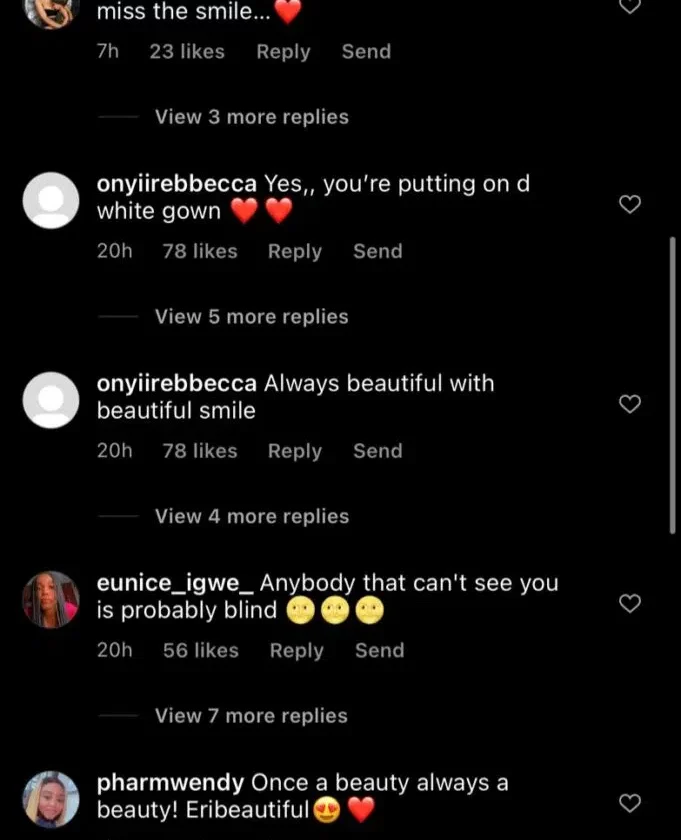Like the 'Always beautiful' comment heart

click(x=629, y=404)
